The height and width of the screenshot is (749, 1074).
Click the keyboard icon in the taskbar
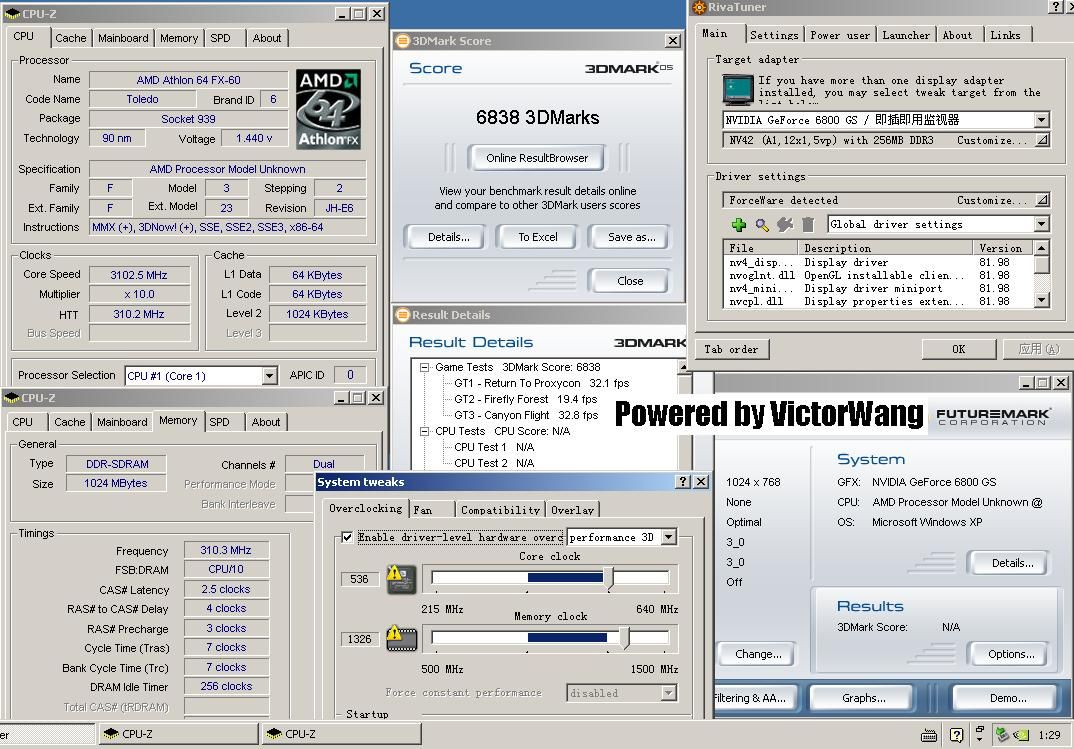click(929, 735)
